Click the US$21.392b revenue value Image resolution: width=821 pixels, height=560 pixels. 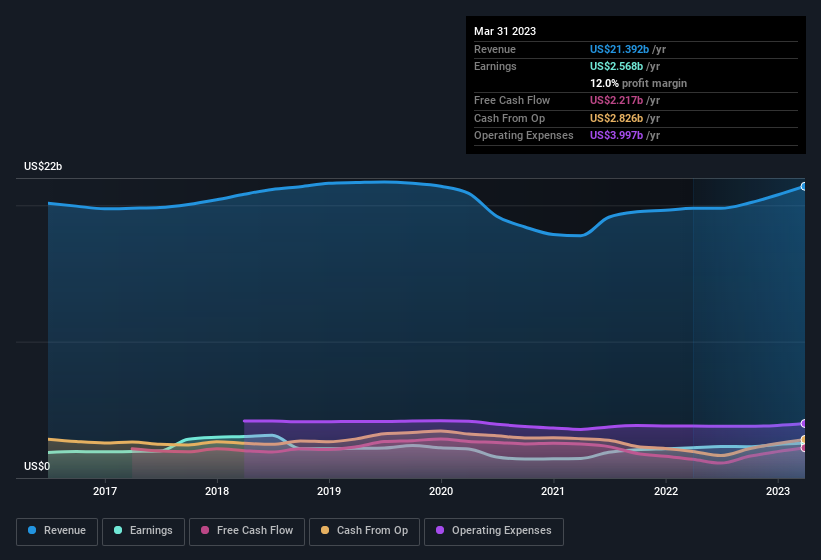point(619,49)
